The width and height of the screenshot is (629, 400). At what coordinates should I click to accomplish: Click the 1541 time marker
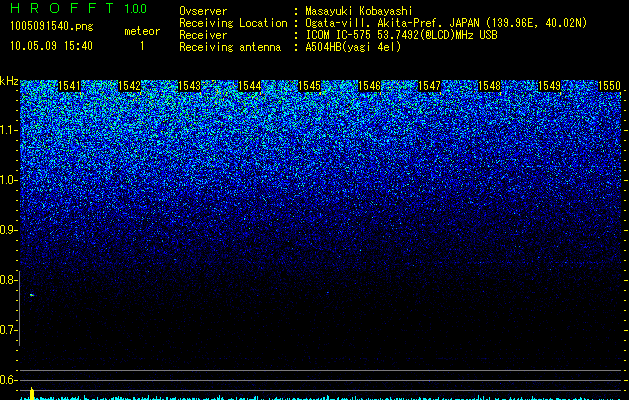[x=69, y=86]
